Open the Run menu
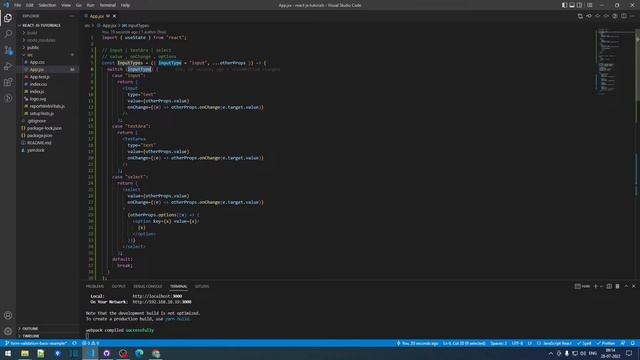Viewport: 640px width, 360px height. 91,5
